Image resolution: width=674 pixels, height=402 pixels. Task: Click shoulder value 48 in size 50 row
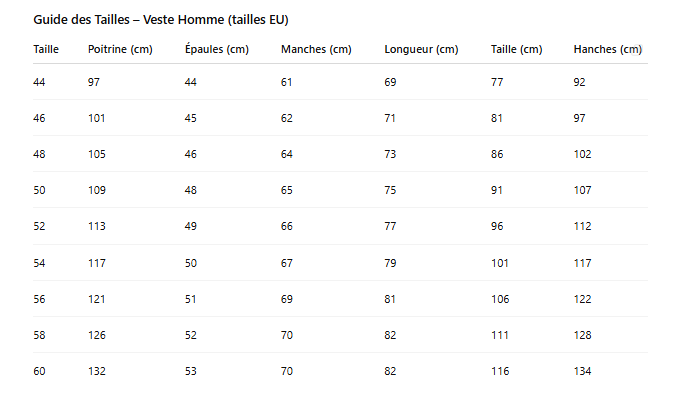(x=191, y=190)
